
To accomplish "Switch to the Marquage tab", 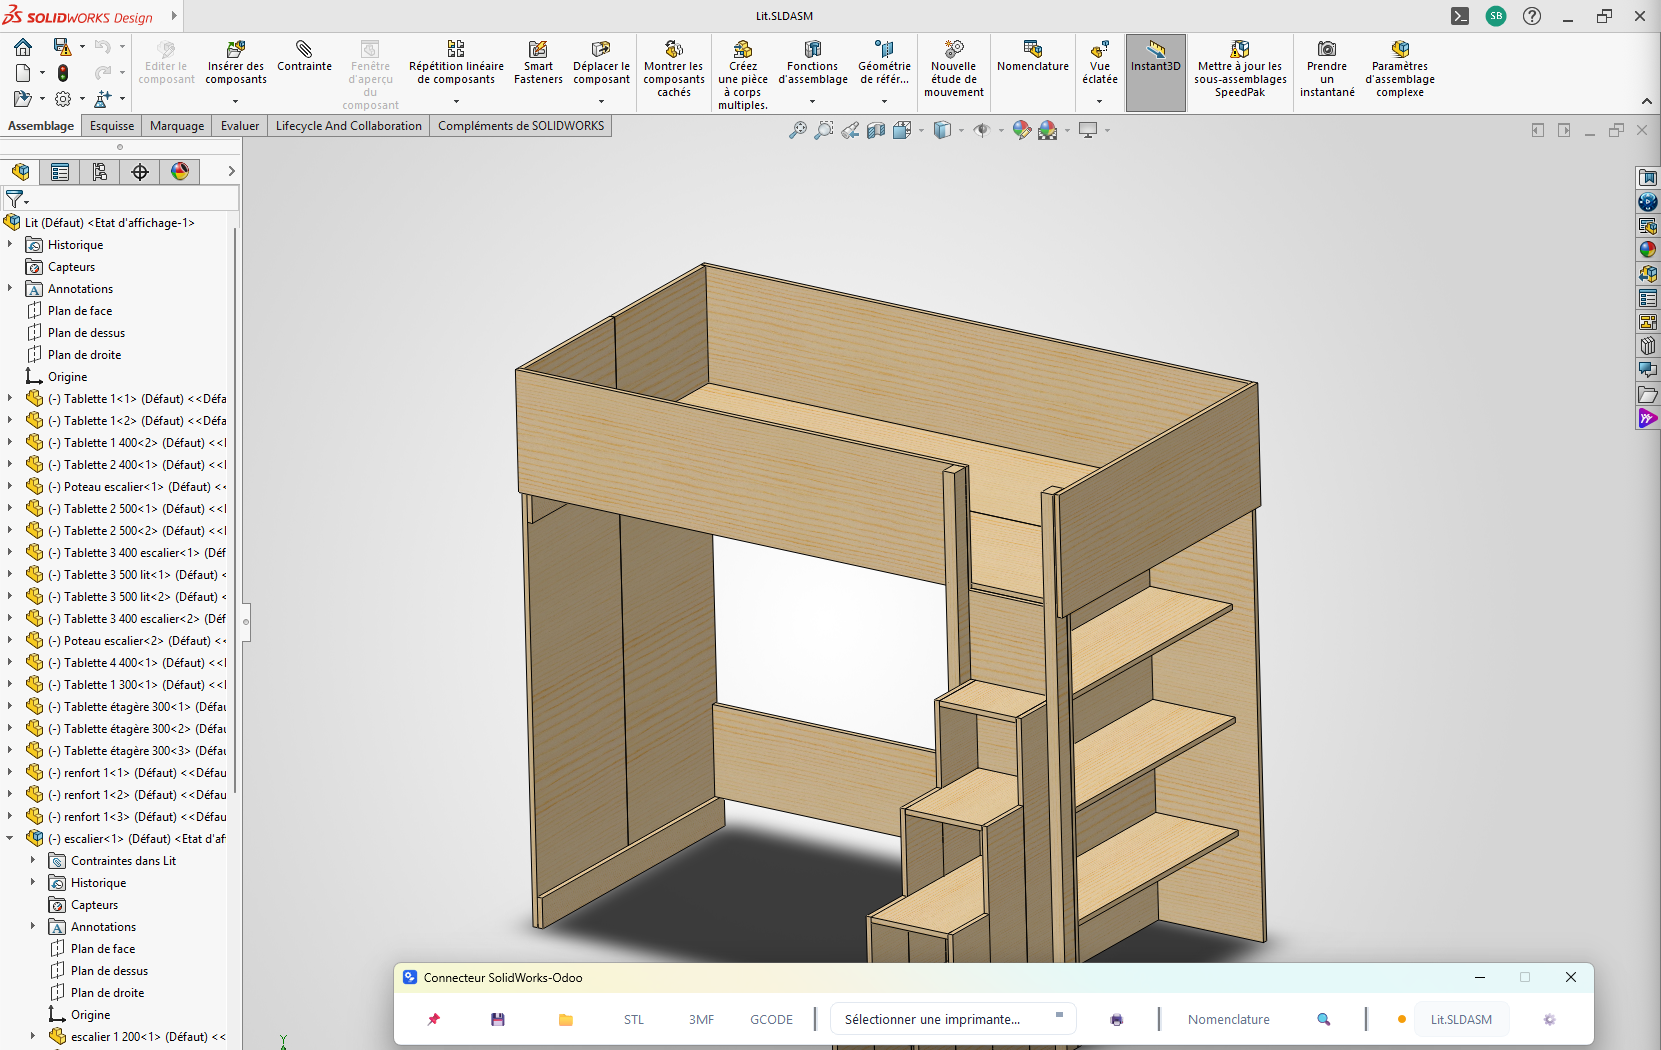I will [177, 126].
